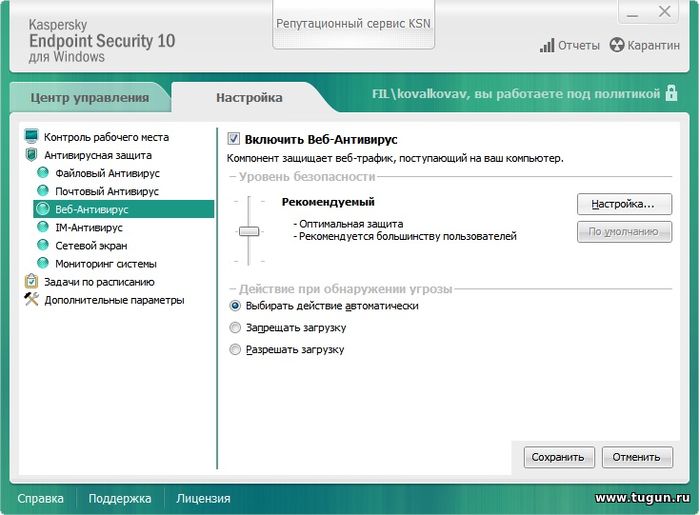Open Отчеты reports link
This screenshot has height=515, width=700.
pyautogui.click(x=579, y=45)
